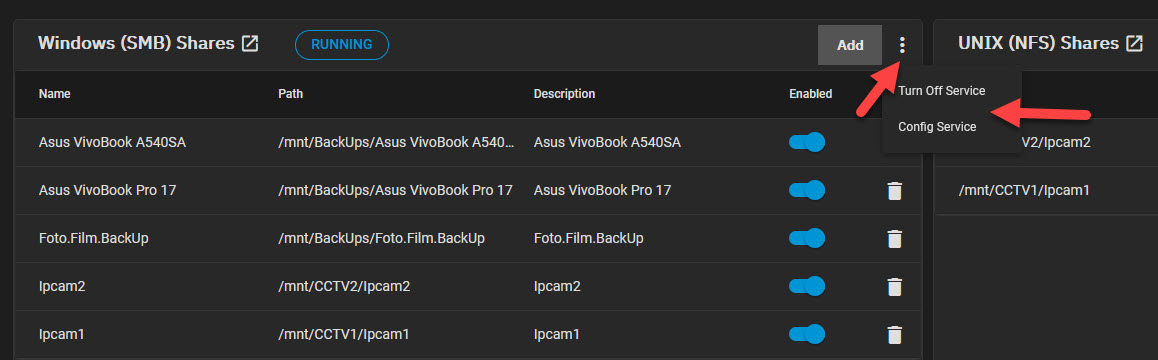Toggle off the Asus VivoBook Pro 17 share
The image size is (1158, 360).
806,190
